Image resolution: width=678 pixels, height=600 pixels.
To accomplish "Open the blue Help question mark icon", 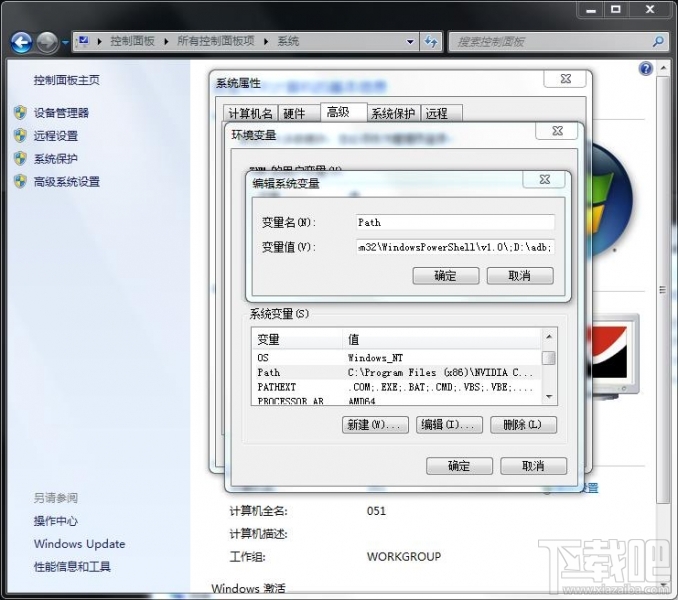I will coord(645,69).
